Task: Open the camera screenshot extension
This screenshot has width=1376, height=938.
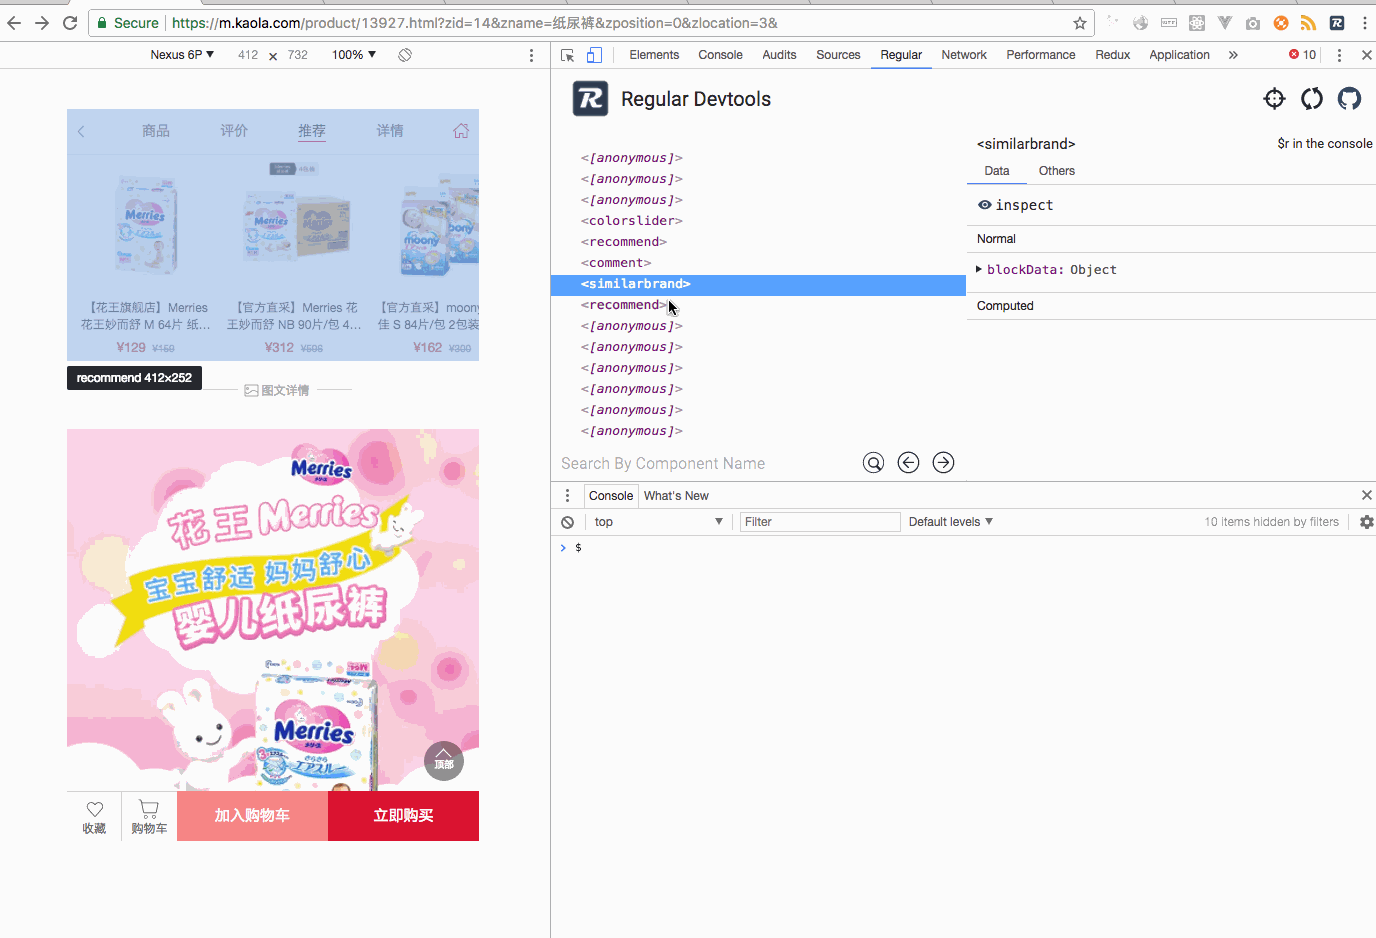Action: [x=1253, y=23]
